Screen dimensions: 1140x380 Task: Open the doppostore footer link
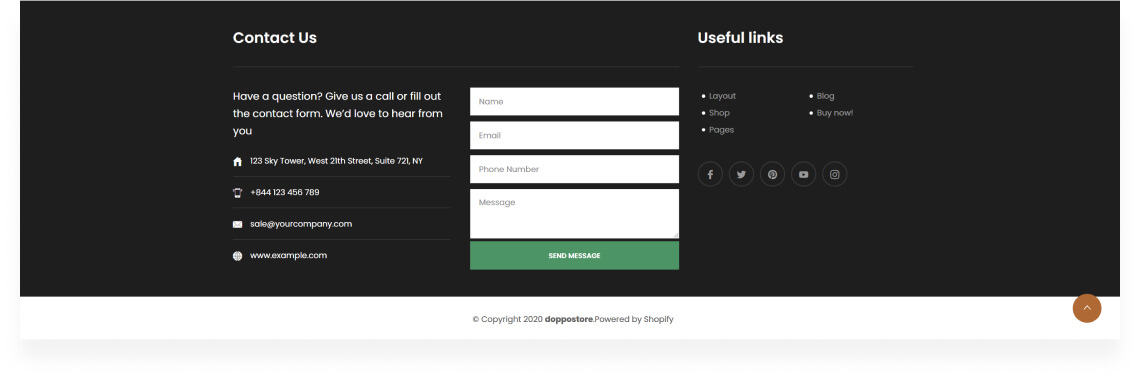coord(569,319)
